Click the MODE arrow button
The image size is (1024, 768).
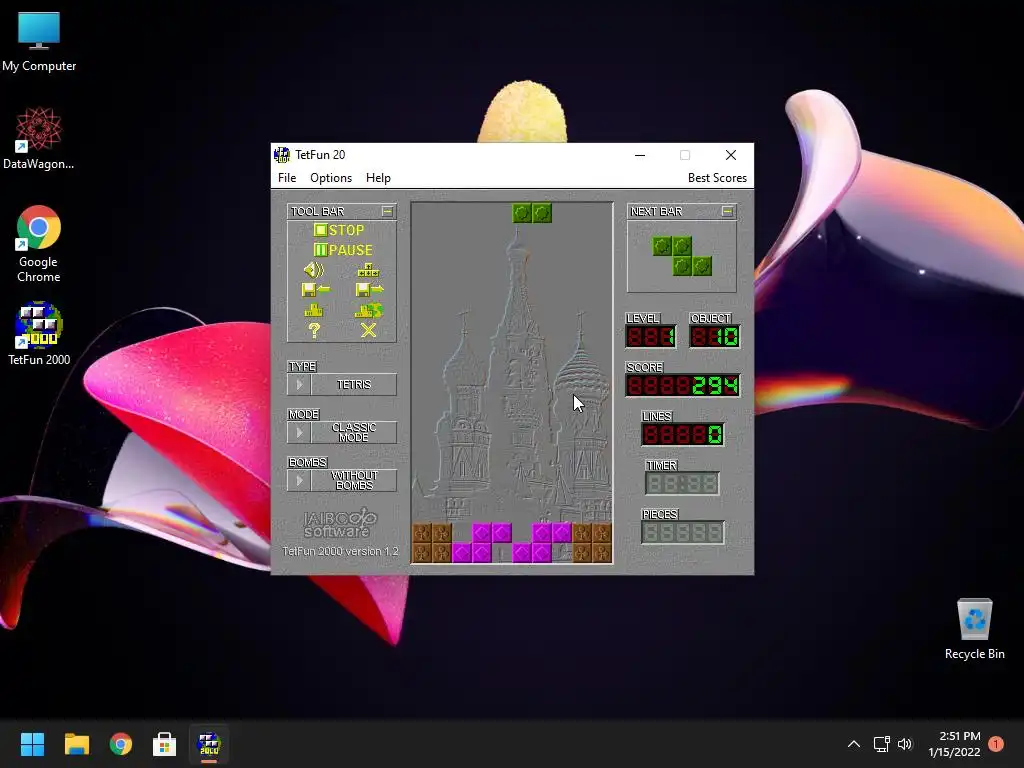coord(299,432)
